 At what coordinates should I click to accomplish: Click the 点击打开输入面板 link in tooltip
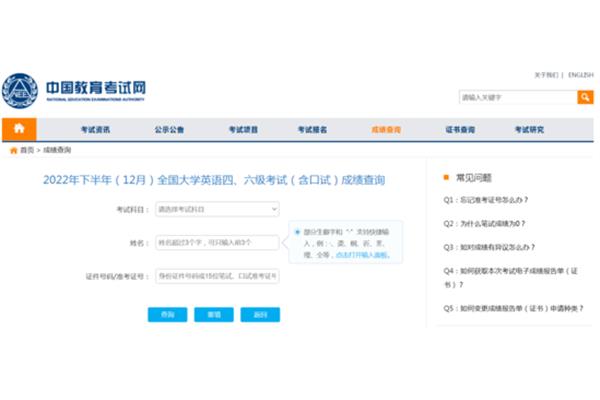(x=362, y=255)
